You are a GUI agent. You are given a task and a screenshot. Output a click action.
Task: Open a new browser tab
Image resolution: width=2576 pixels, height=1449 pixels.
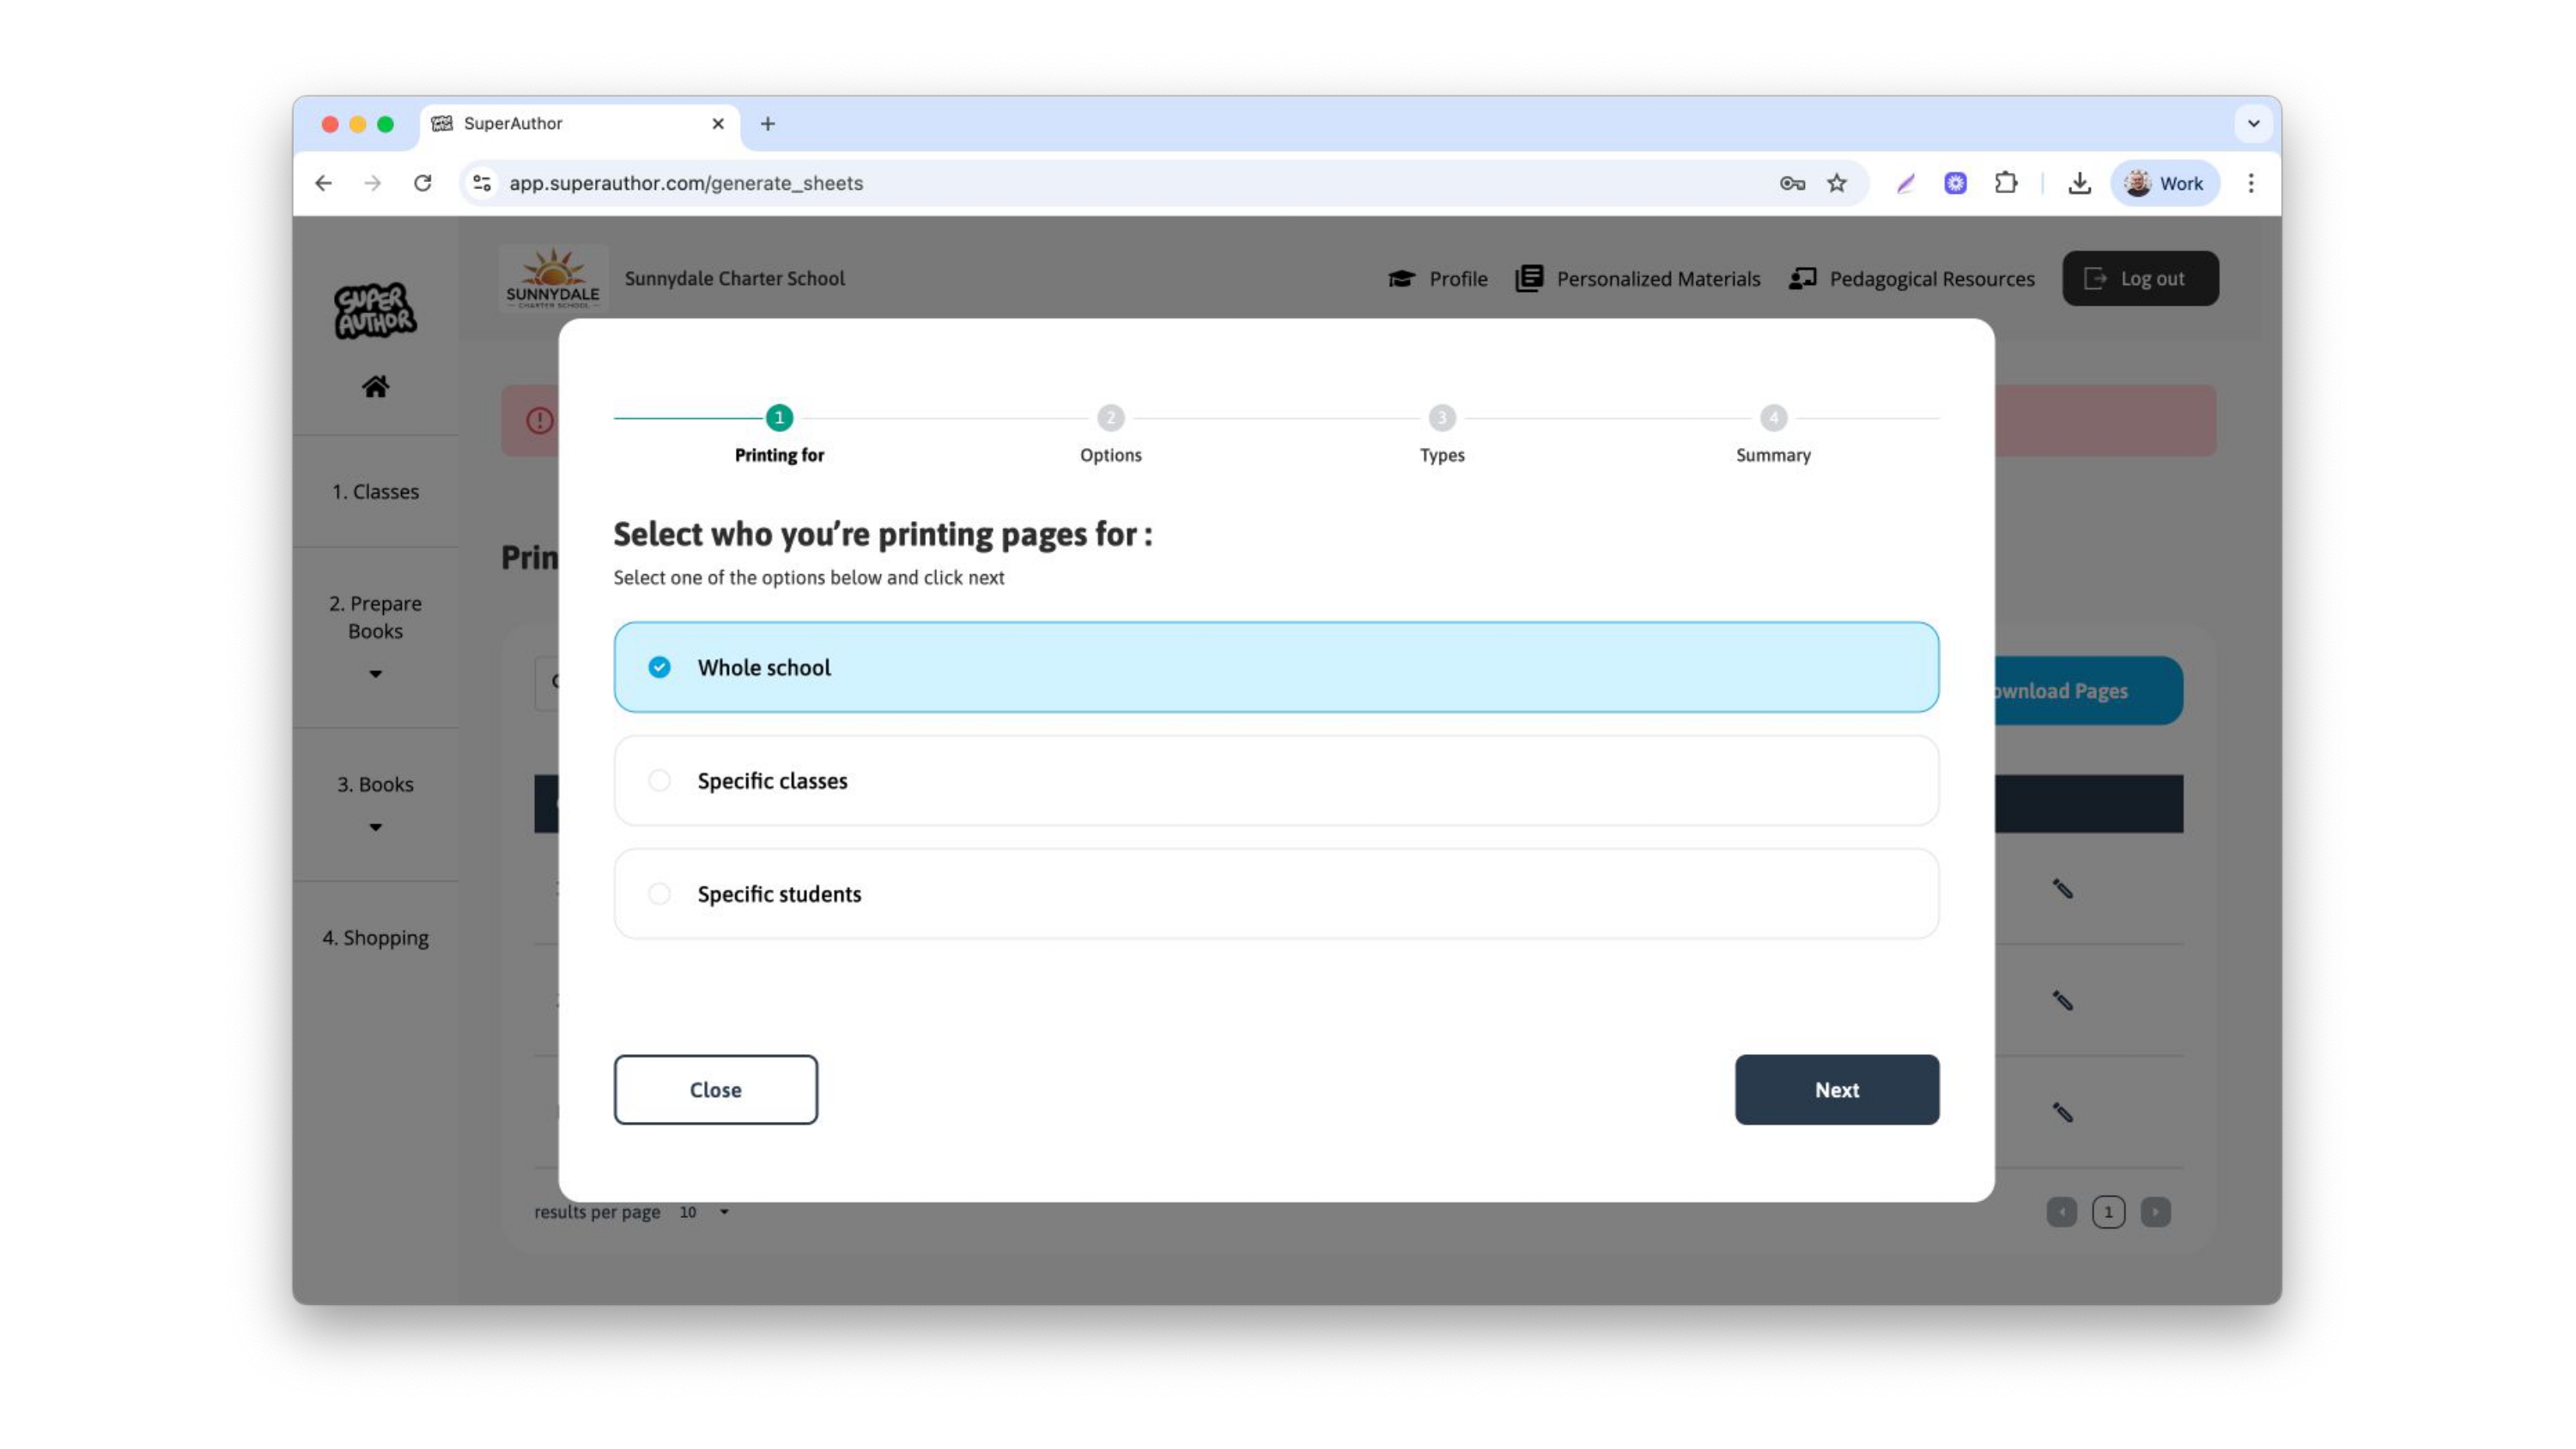pos(767,123)
